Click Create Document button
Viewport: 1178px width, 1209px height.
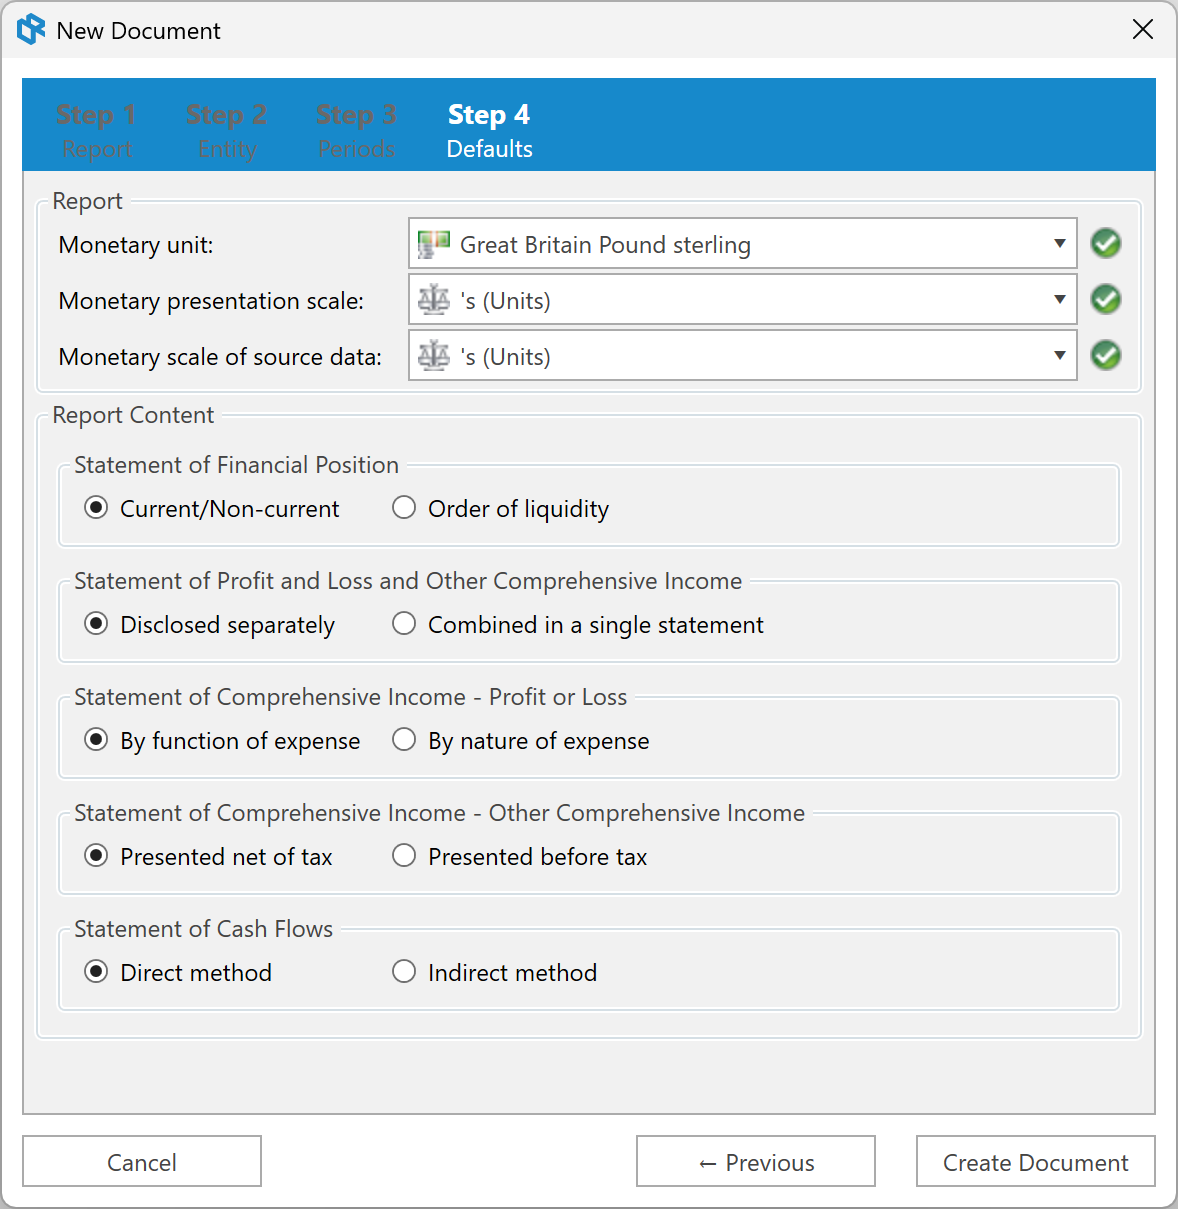[x=1036, y=1161]
